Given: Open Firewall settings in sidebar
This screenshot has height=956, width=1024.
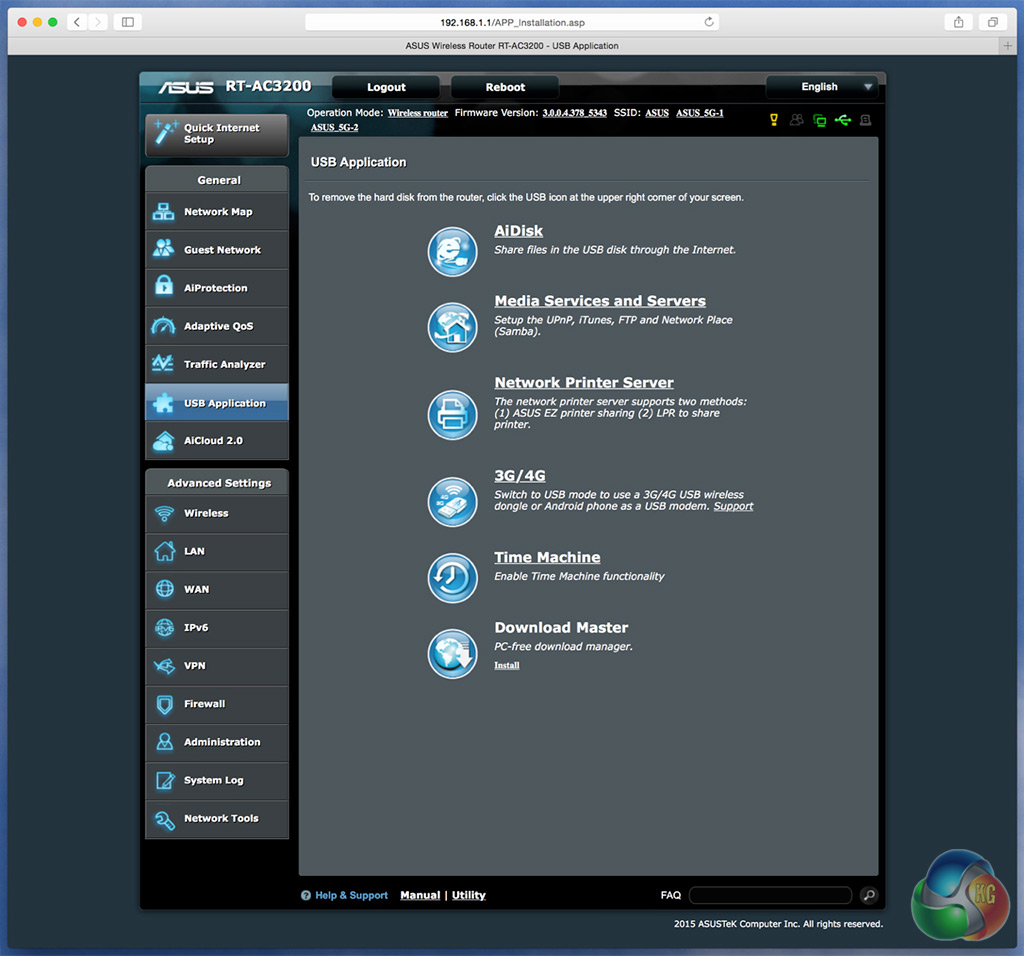Looking at the screenshot, I should 217,704.
